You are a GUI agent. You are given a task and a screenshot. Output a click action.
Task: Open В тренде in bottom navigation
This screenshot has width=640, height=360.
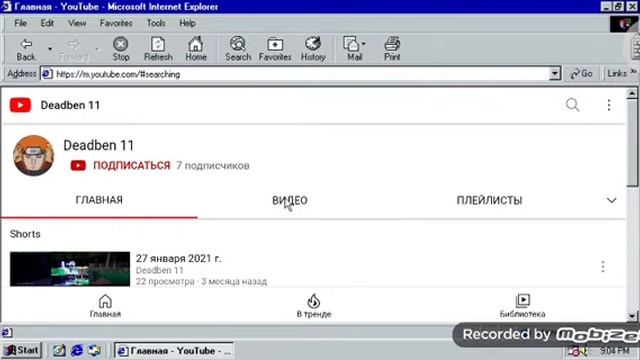(314, 306)
